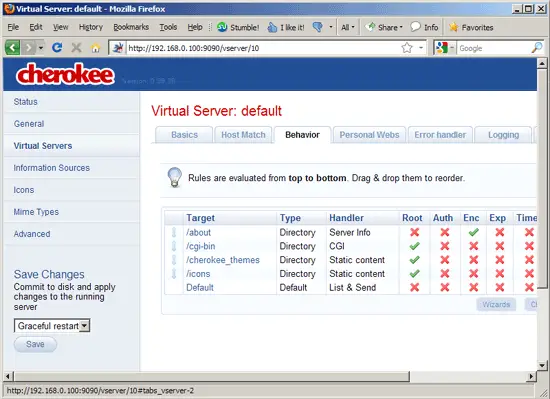
Task: Bookmark page with the star icon
Action: (x=407, y=48)
